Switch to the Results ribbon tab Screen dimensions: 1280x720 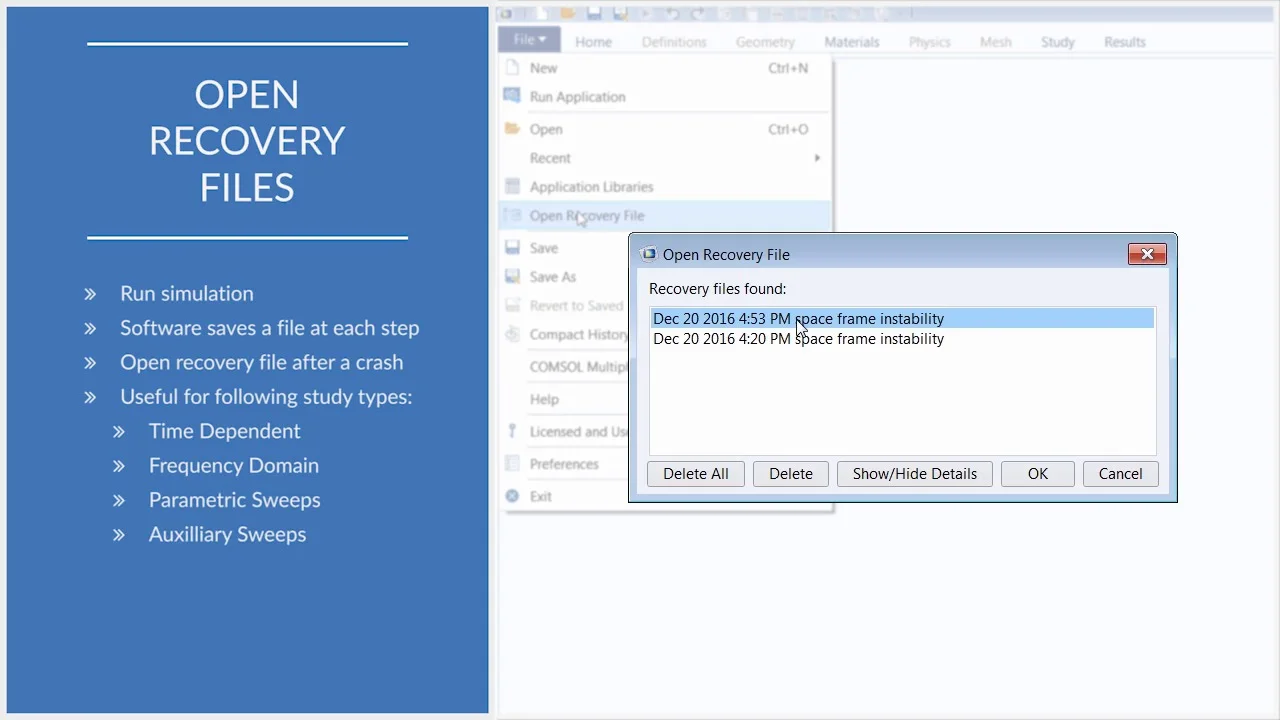[x=1125, y=42]
